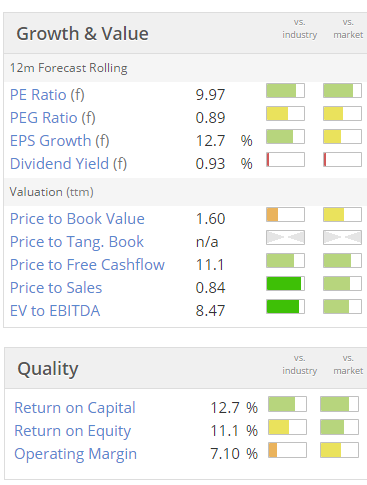
Task: Click EV to EBITDA vs. market bar
Action: pos(342,307)
